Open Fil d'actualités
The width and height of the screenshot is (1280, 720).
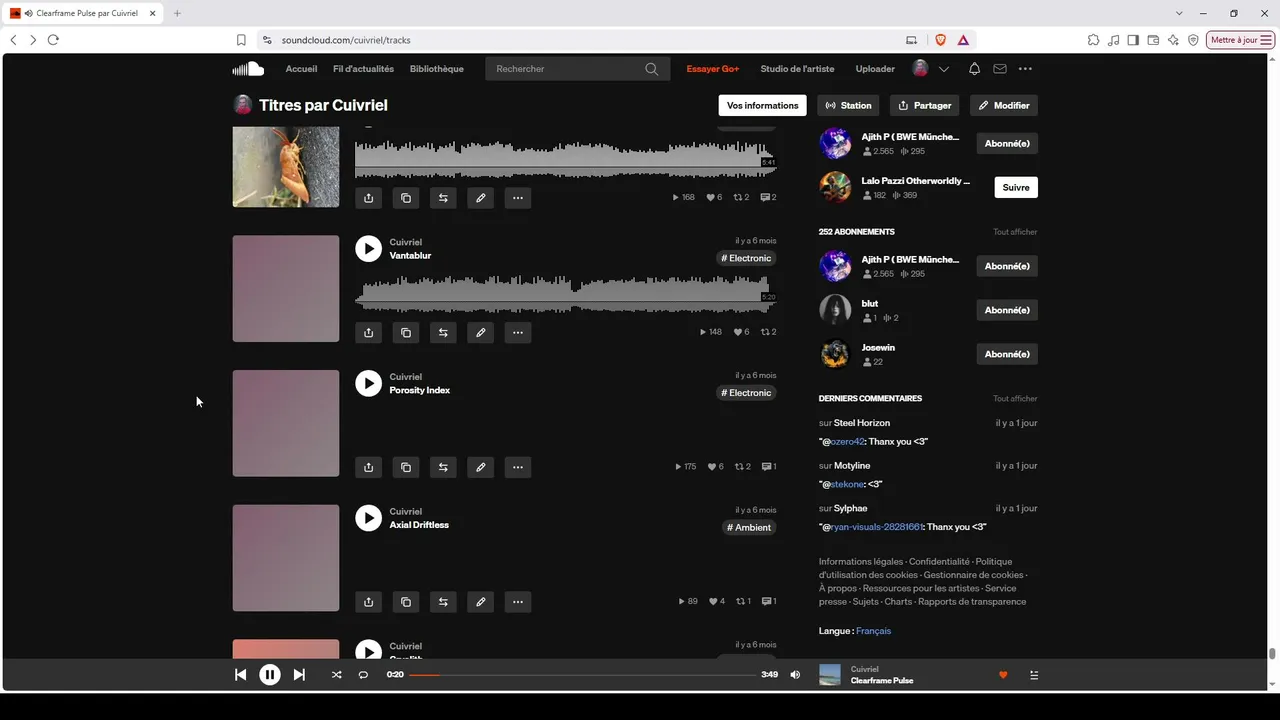tap(363, 69)
